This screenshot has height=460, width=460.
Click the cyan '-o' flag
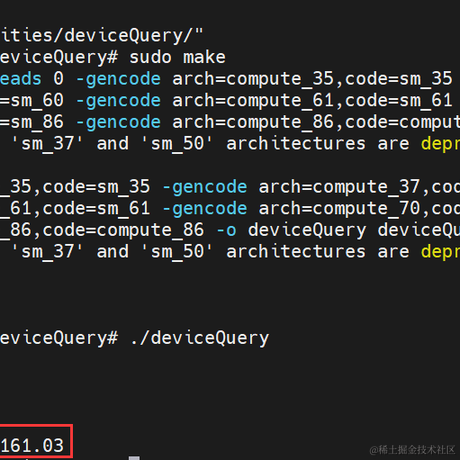226,231
